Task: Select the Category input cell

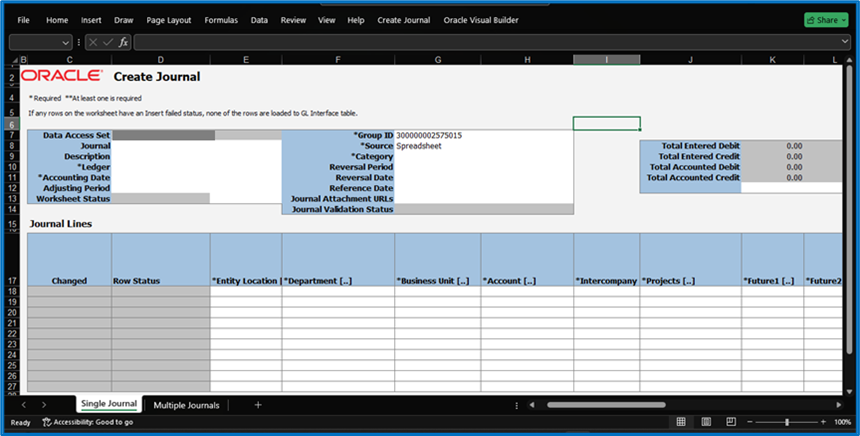Action: [x=484, y=157]
